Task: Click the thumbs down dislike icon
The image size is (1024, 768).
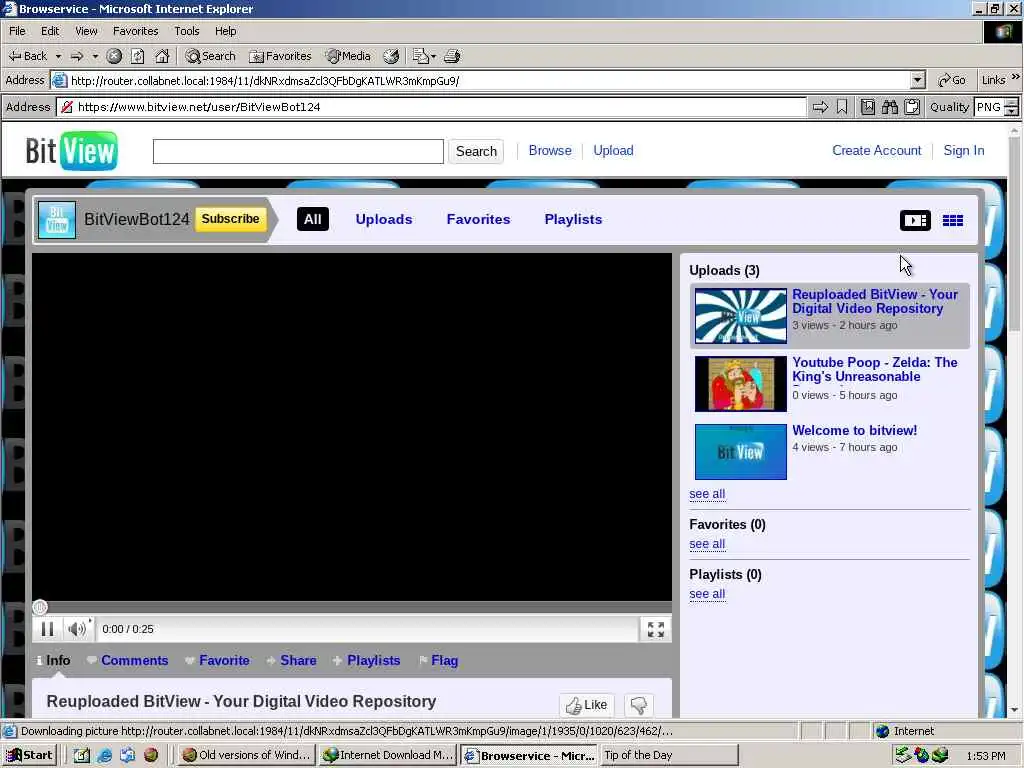Action: click(x=639, y=705)
